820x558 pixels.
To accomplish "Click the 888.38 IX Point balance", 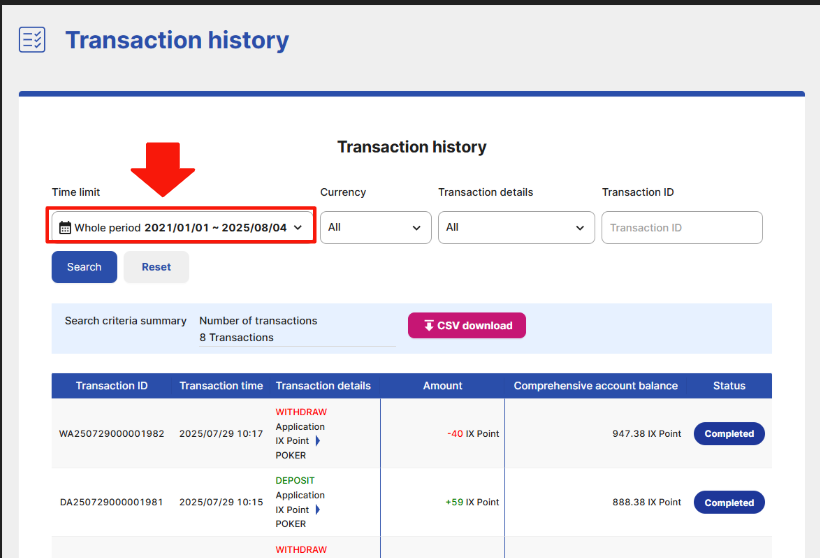I will pos(646,502).
